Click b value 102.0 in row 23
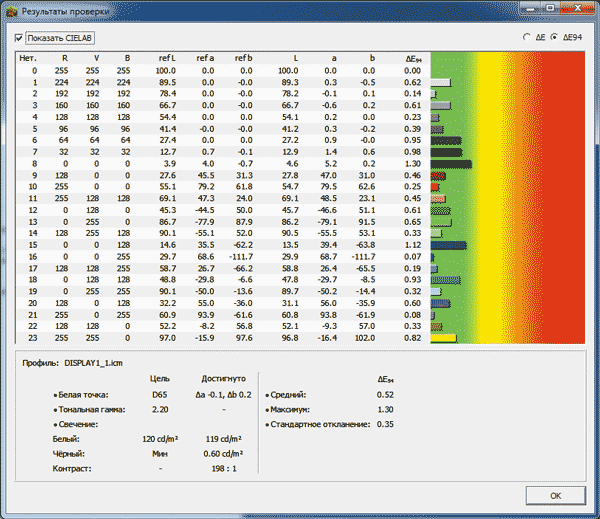Screen dimensions: 600x519 365,338
